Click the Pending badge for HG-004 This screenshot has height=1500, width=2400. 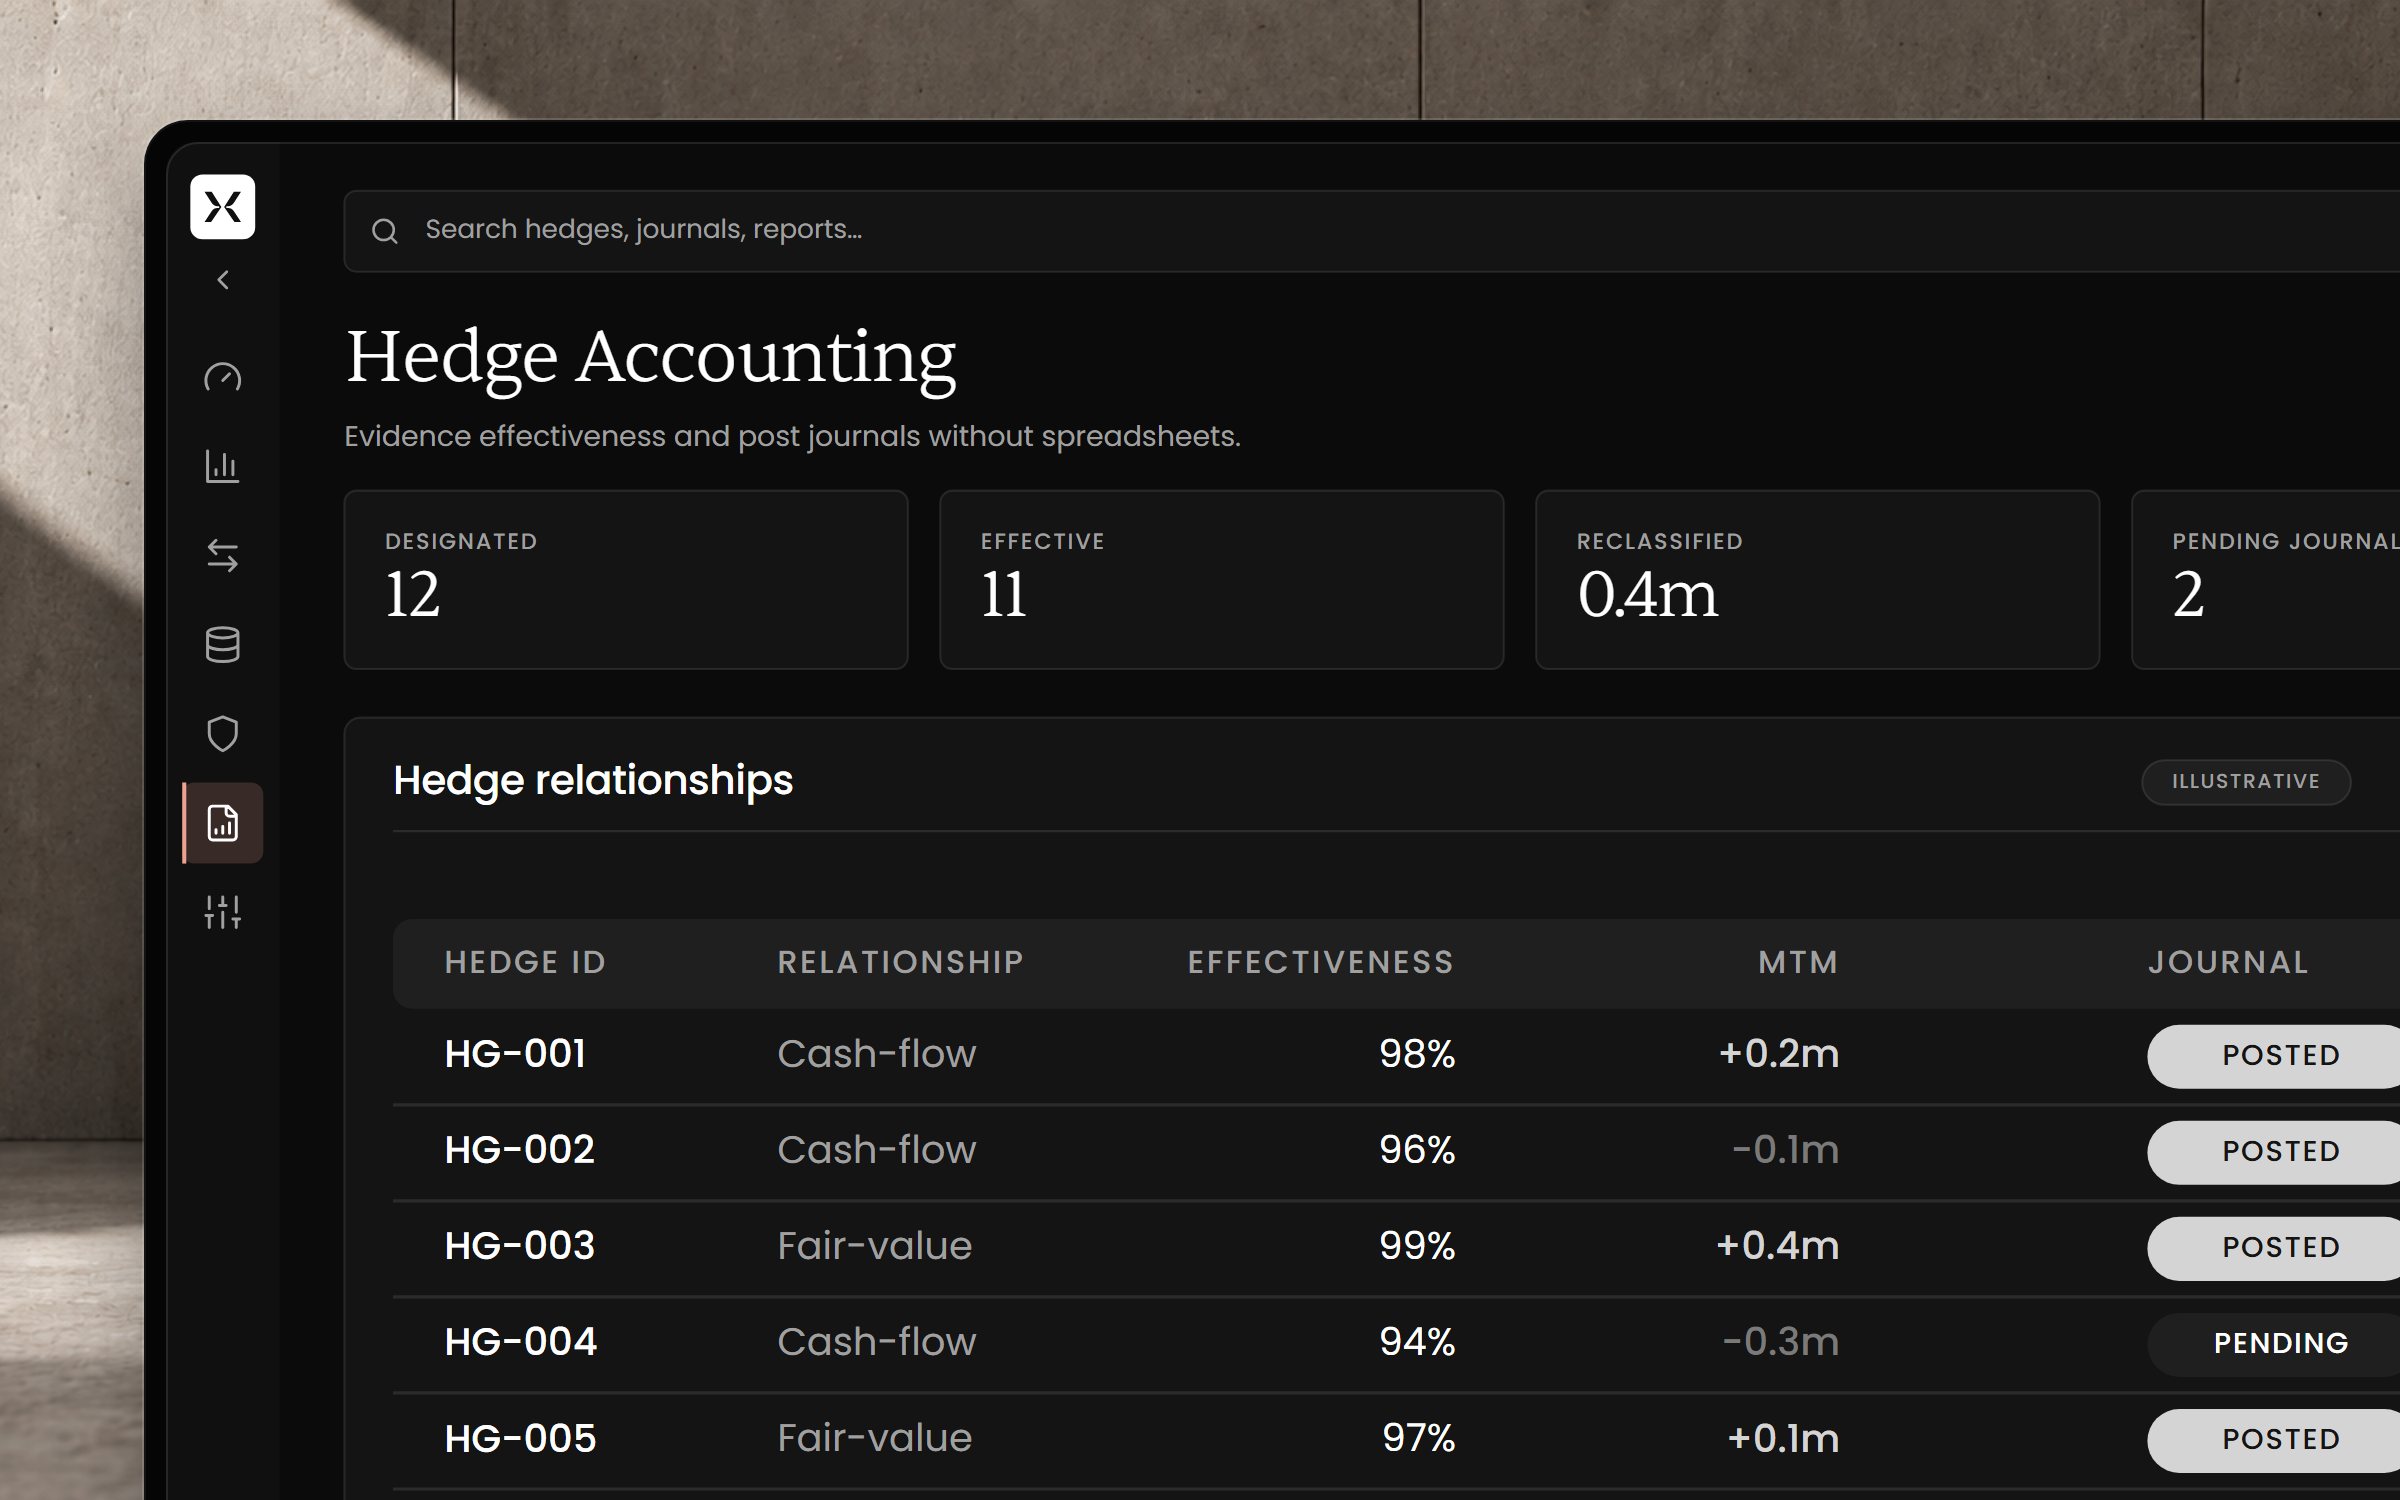click(x=2274, y=1344)
